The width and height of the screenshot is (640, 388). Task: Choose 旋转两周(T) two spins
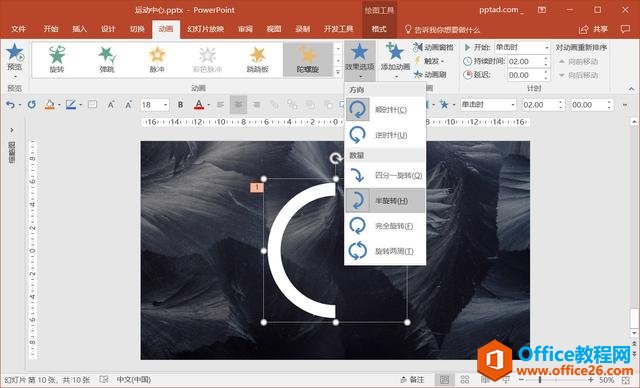385,251
